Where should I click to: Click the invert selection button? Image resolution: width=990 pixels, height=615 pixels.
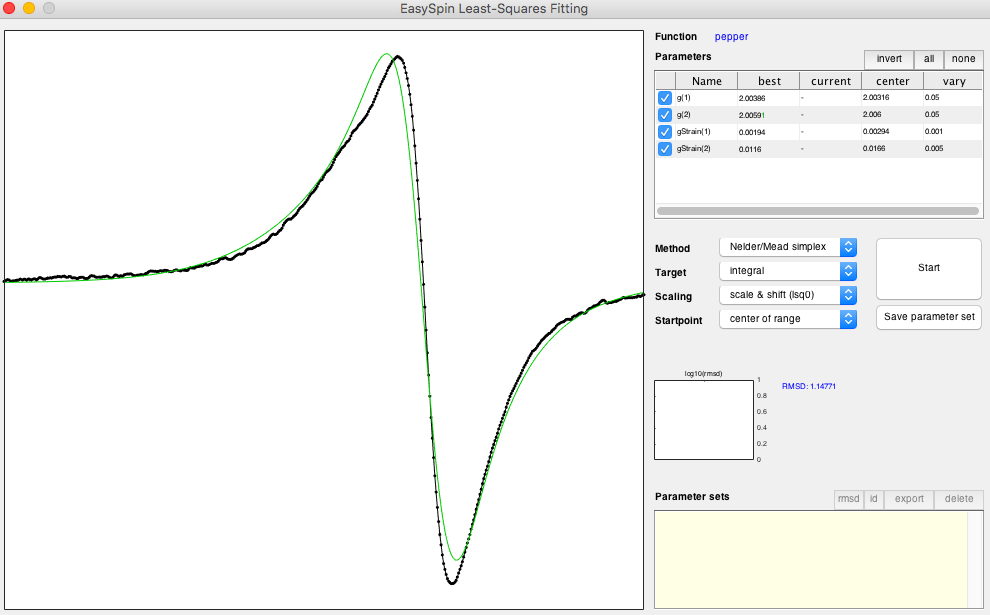[x=889, y=59]
